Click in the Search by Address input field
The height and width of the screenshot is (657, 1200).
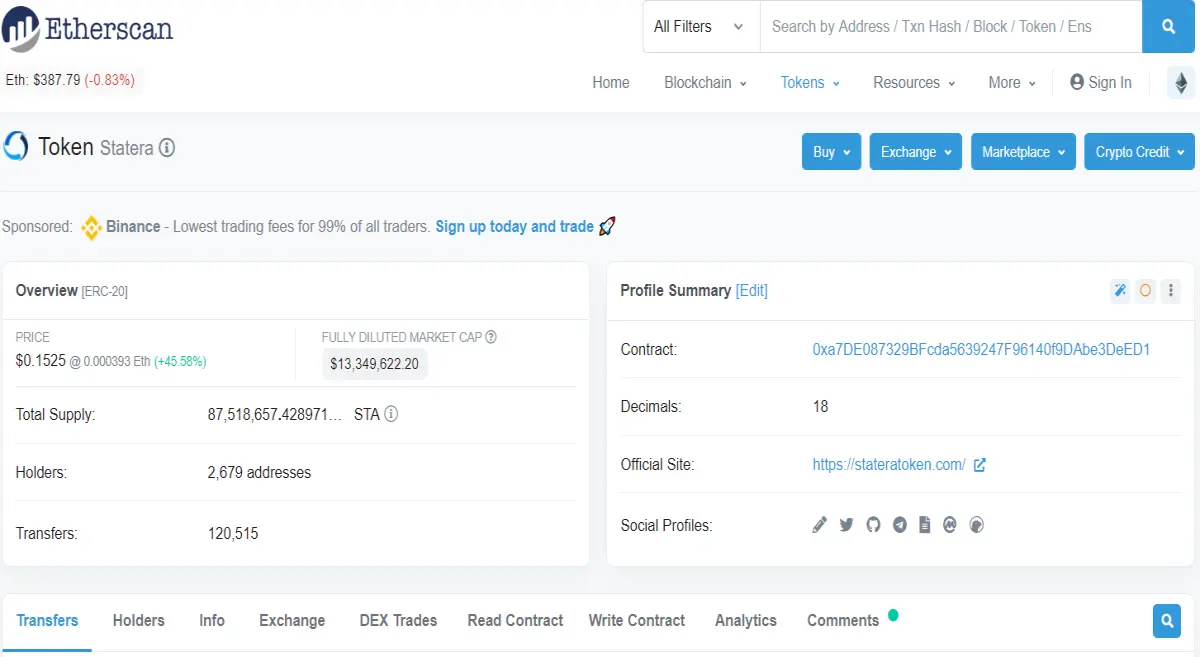click(x=951, y=27)
